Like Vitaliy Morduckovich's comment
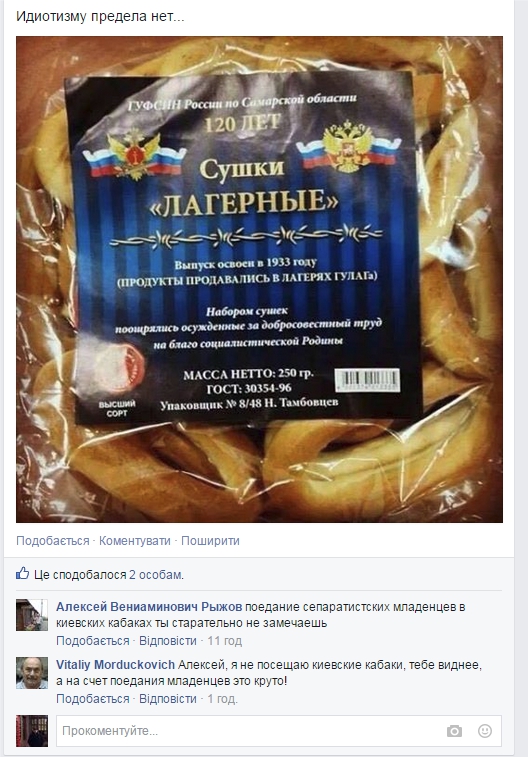This screenshot has width=528, height=757. click(93, 699)
